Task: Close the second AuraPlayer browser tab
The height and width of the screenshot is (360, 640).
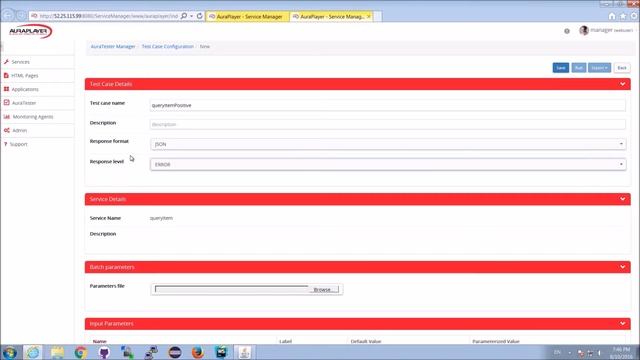Action: (369, 16)
